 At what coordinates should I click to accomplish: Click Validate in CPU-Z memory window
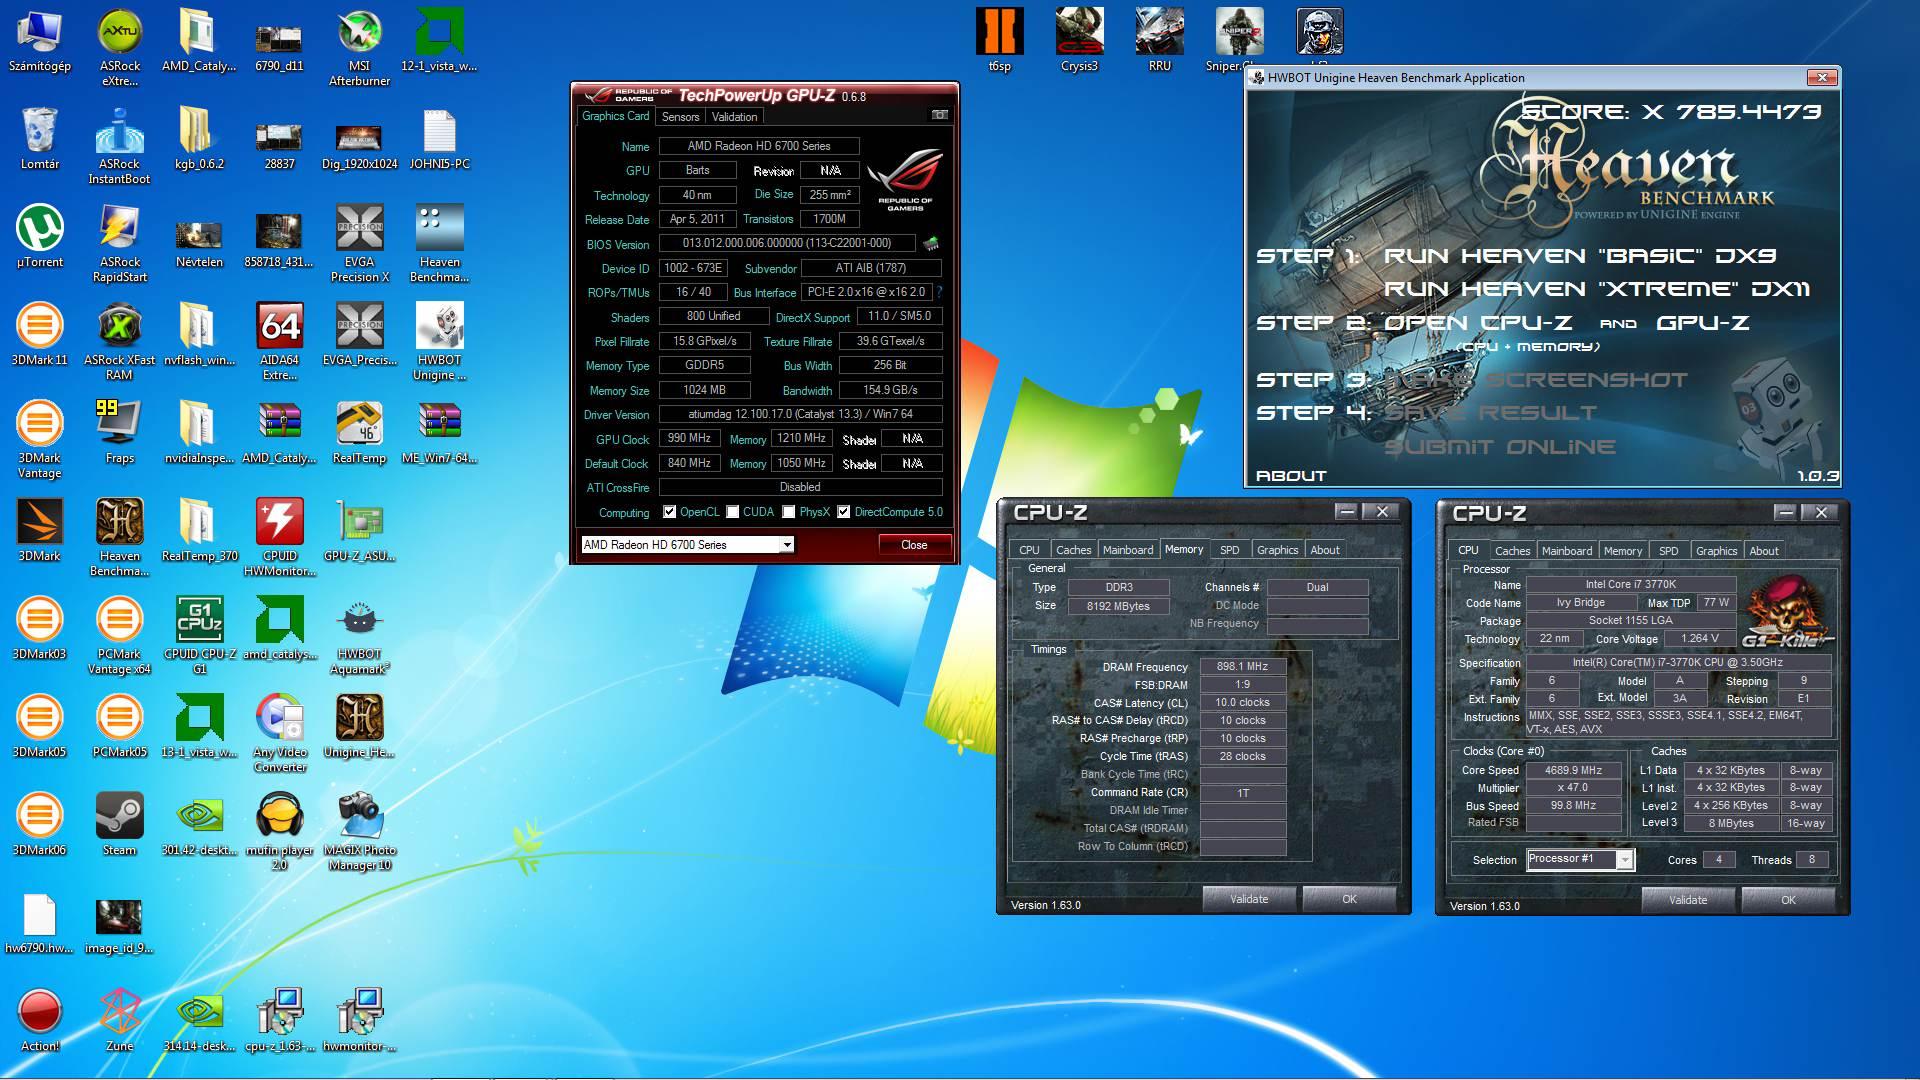[x=1249, y=899]
